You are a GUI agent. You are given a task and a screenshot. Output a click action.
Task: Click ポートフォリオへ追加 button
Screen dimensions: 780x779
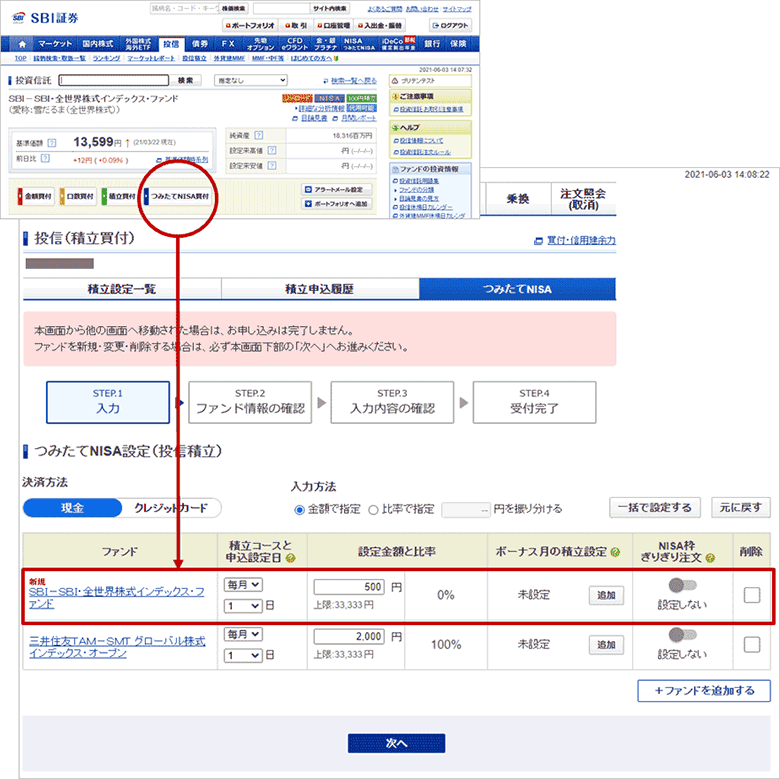click(337, 204)
